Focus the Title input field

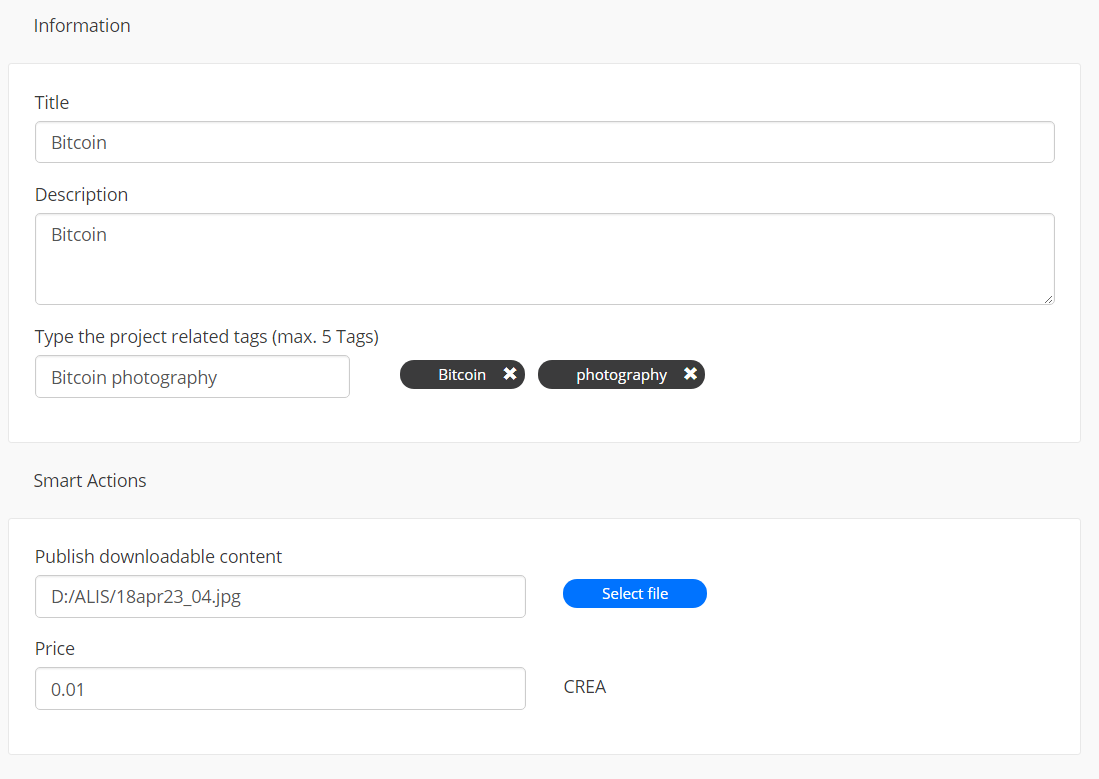545,142
